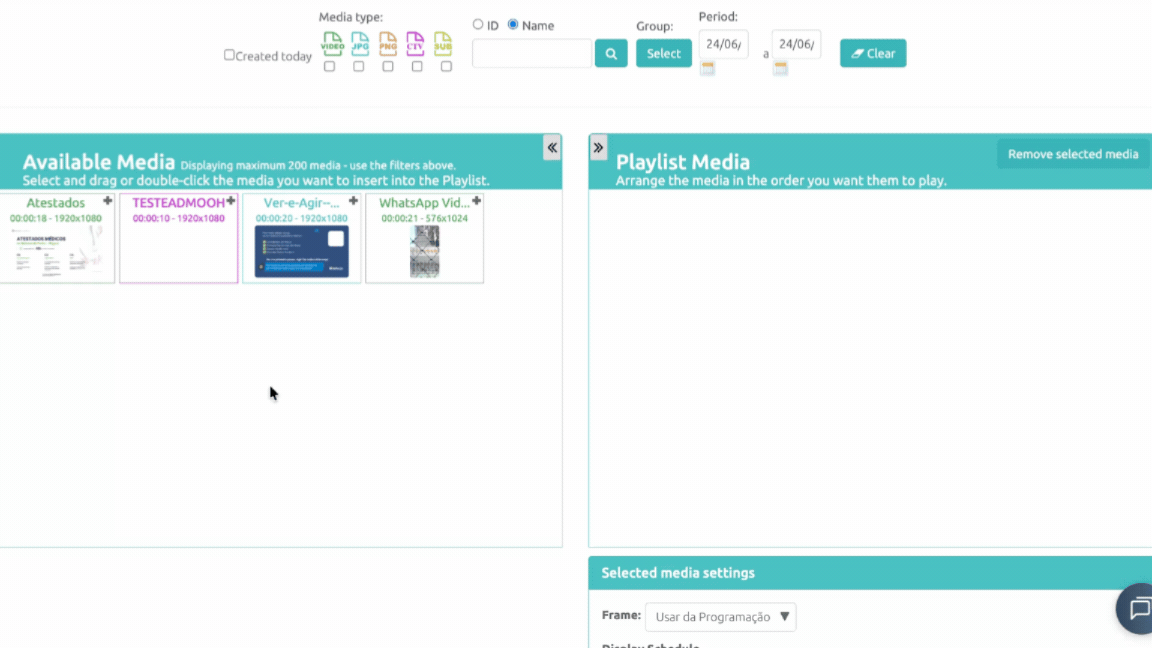Screen dimensions: 1152x648
Task: Click the period end date field
Action: [796, 44]
